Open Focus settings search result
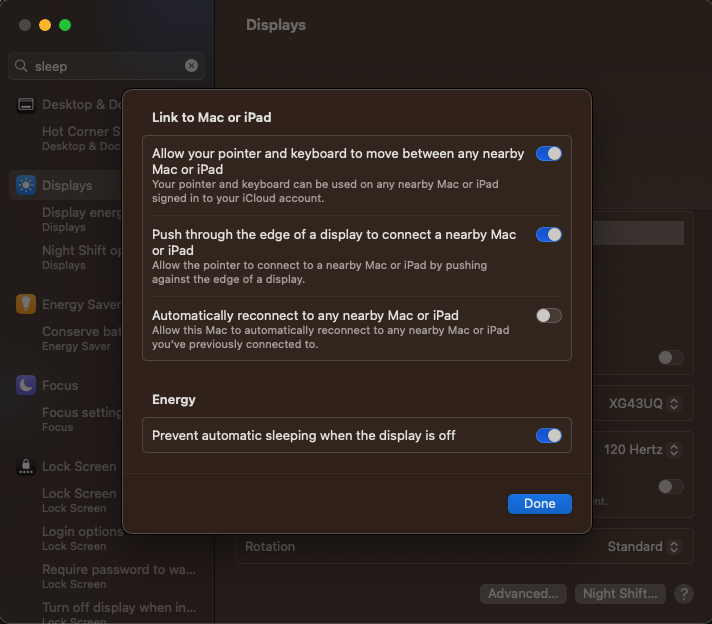This screenshot has width=712, height=624. pos(82,419)
